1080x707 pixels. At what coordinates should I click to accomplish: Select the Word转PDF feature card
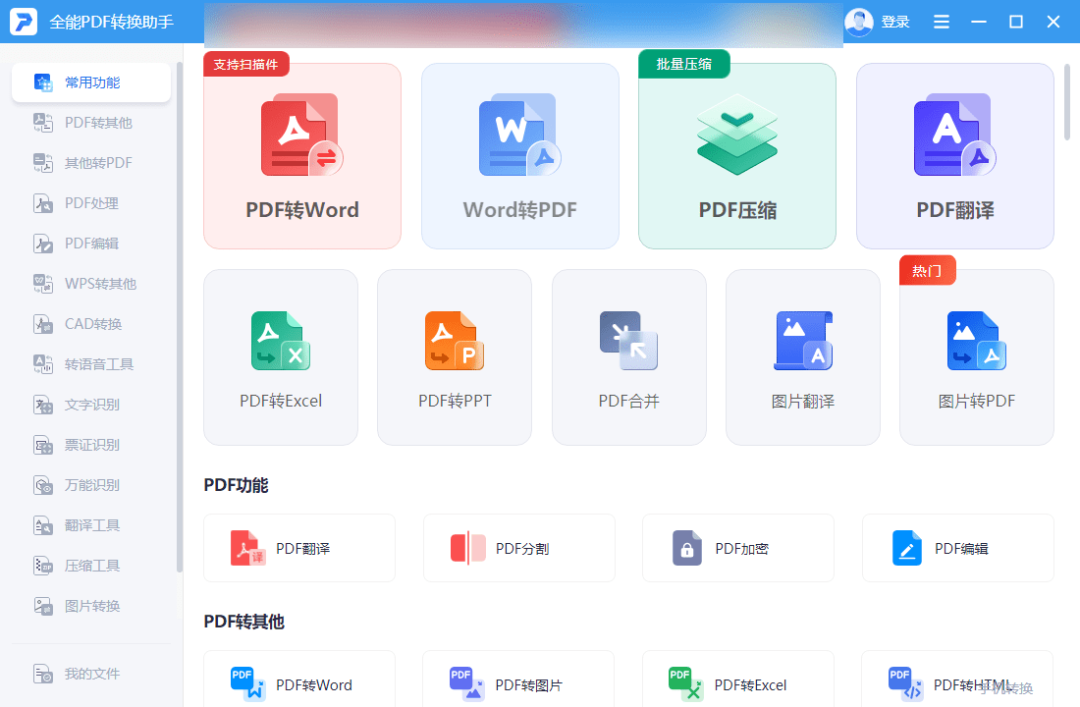click(x=519, y=155)
